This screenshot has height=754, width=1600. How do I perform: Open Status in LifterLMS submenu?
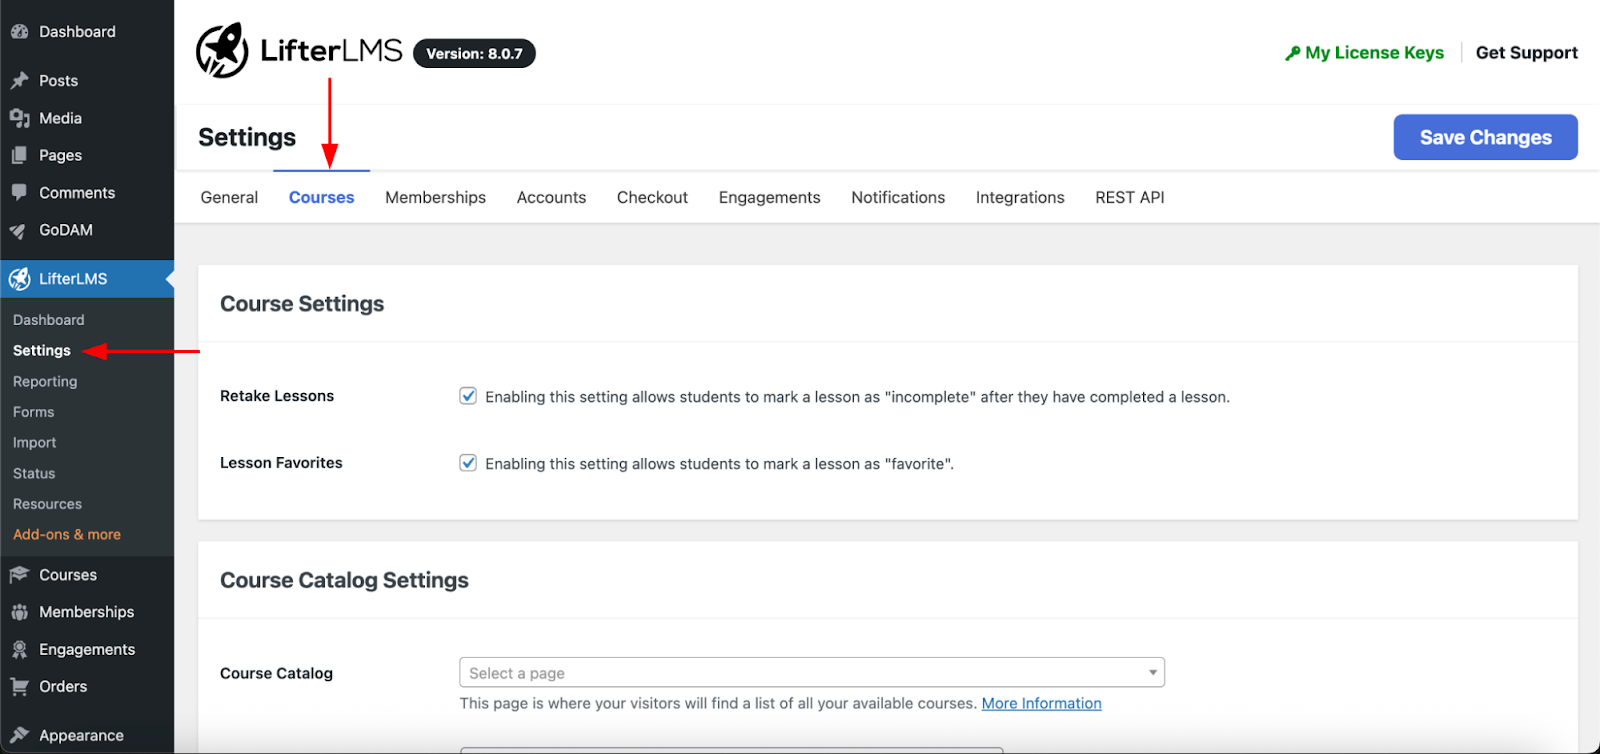(x=34, y=474)
